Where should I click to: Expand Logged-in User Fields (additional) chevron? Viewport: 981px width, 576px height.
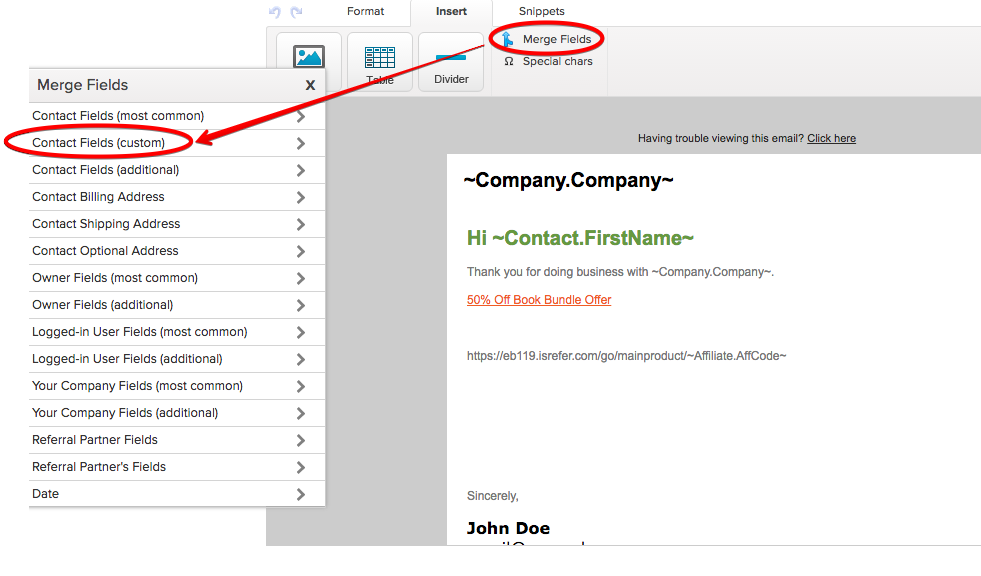pyautogui.click(x=300, y=360)
